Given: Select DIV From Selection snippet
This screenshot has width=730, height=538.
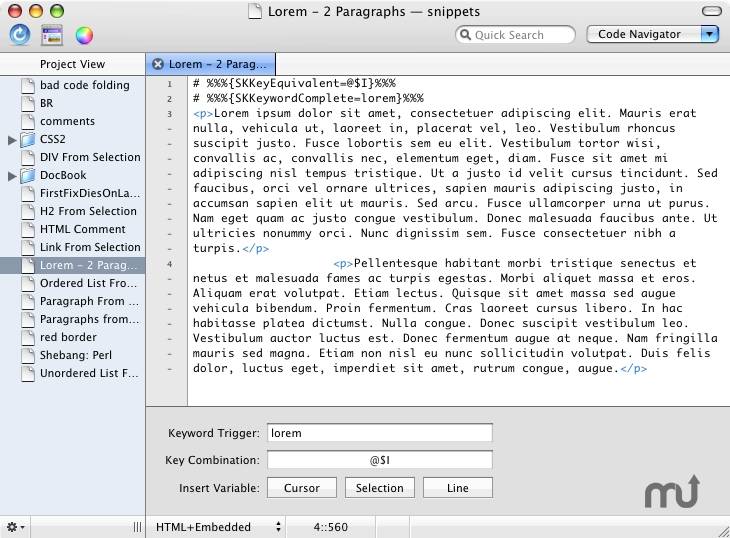Looking at the screenshot, I should (90, 157).
